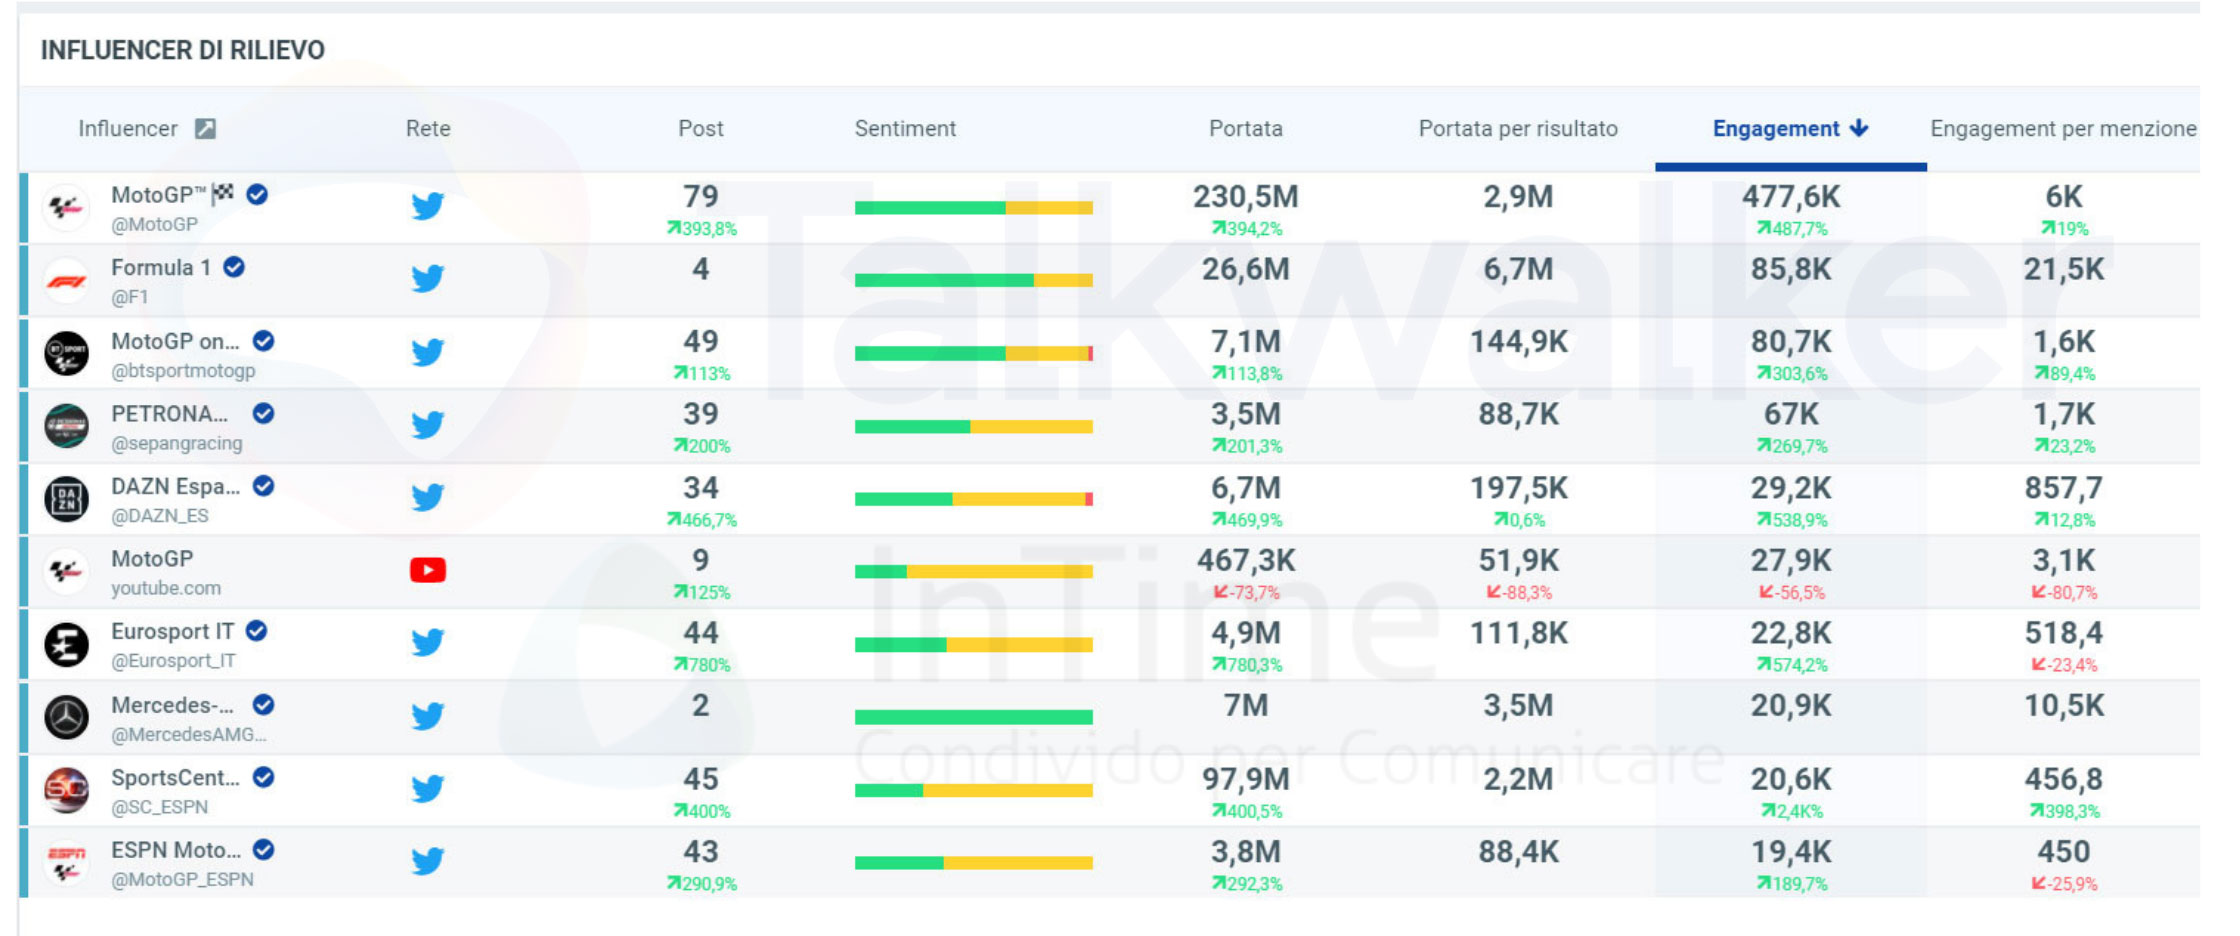Viewport: 2240px width, 936px height.
Task: Sort table by Sentiment column header
Action: [905, 128]
